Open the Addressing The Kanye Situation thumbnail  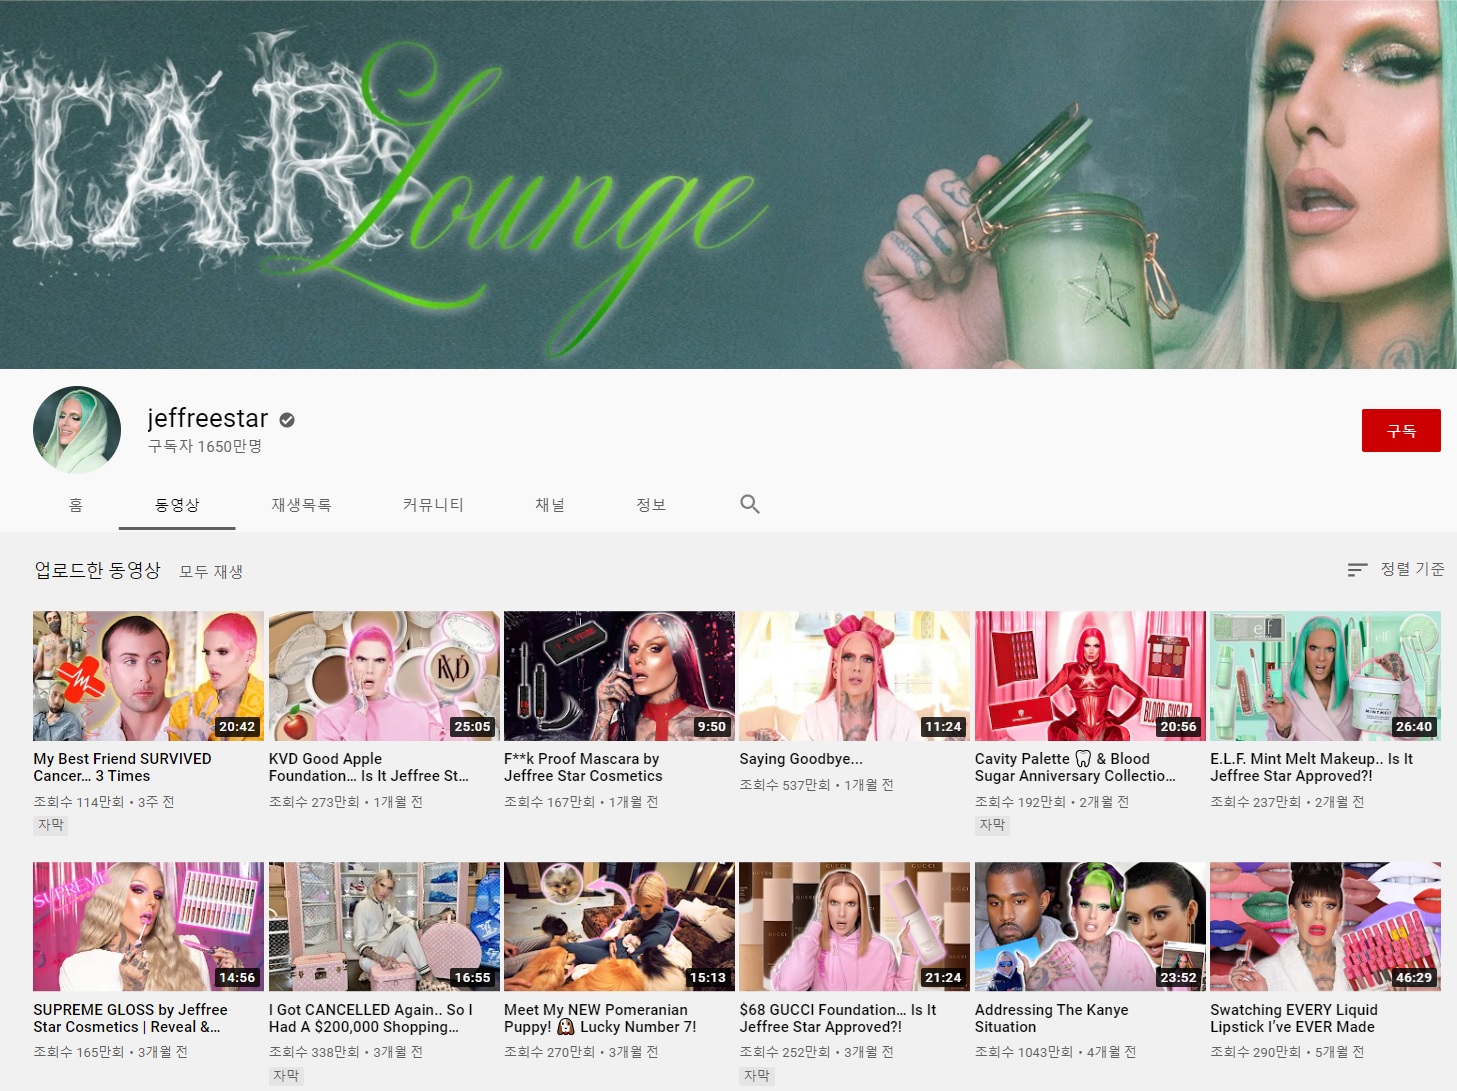1090,927
